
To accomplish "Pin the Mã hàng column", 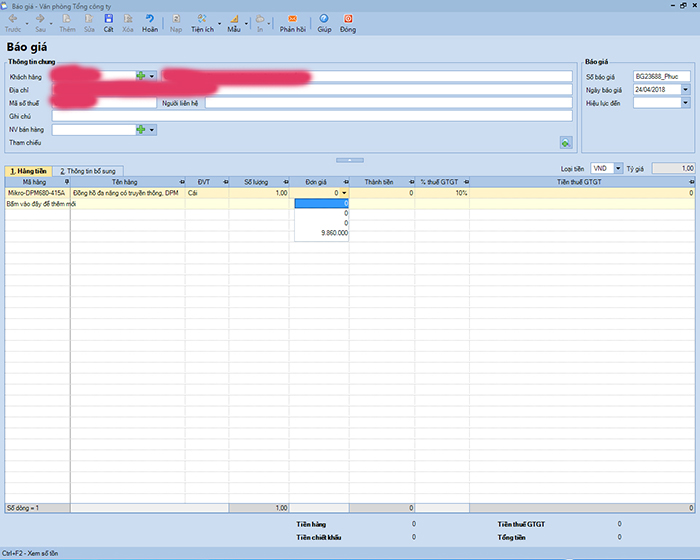I will point(67,182).
